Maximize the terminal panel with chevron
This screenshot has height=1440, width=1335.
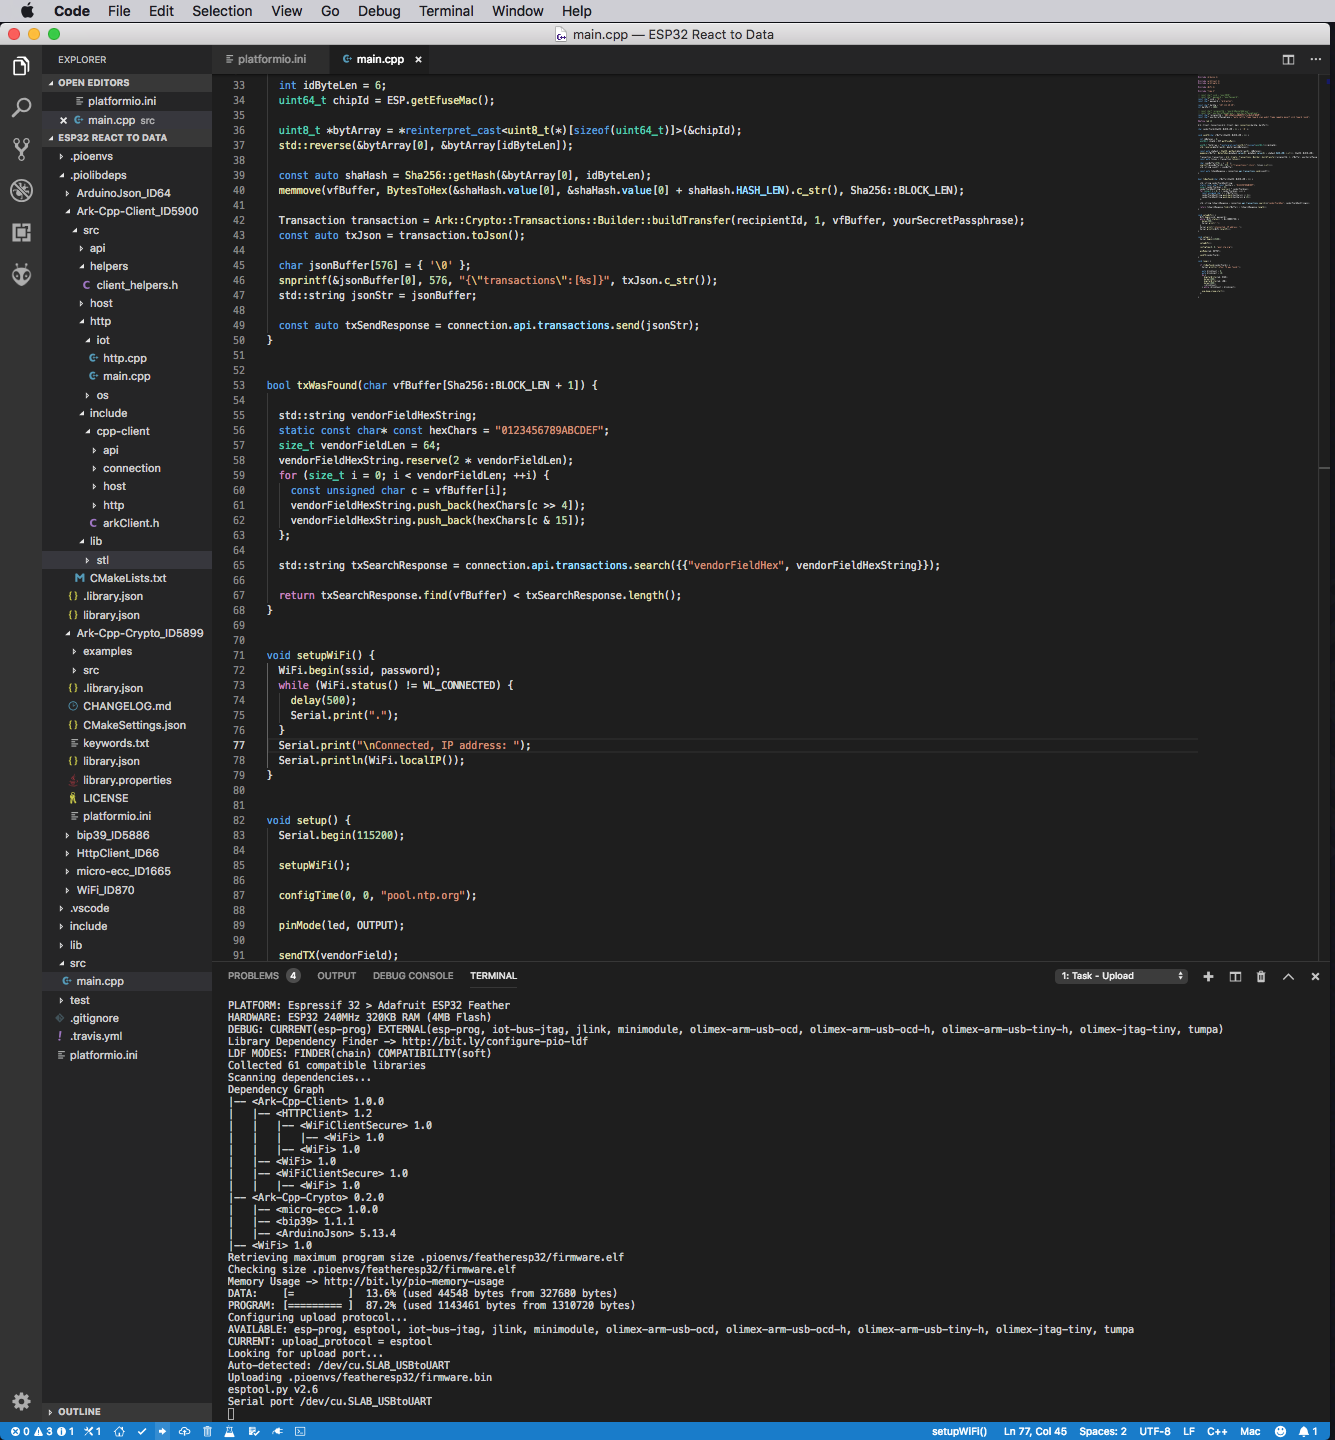(1288, 976)
